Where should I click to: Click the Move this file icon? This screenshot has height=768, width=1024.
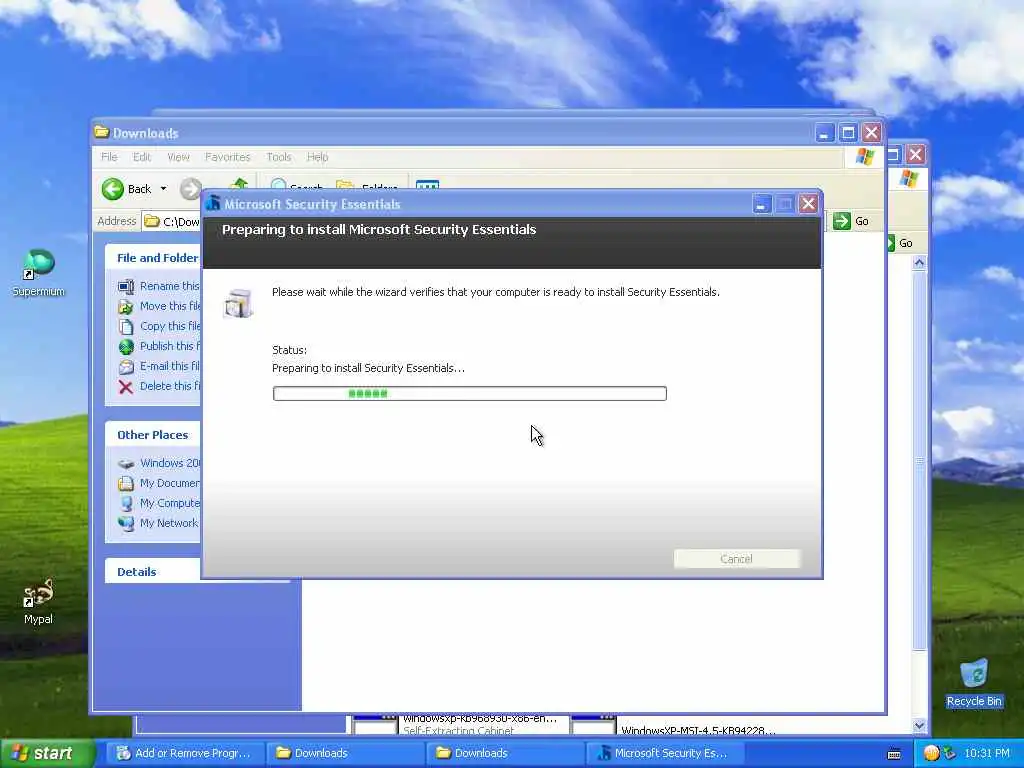125,306
